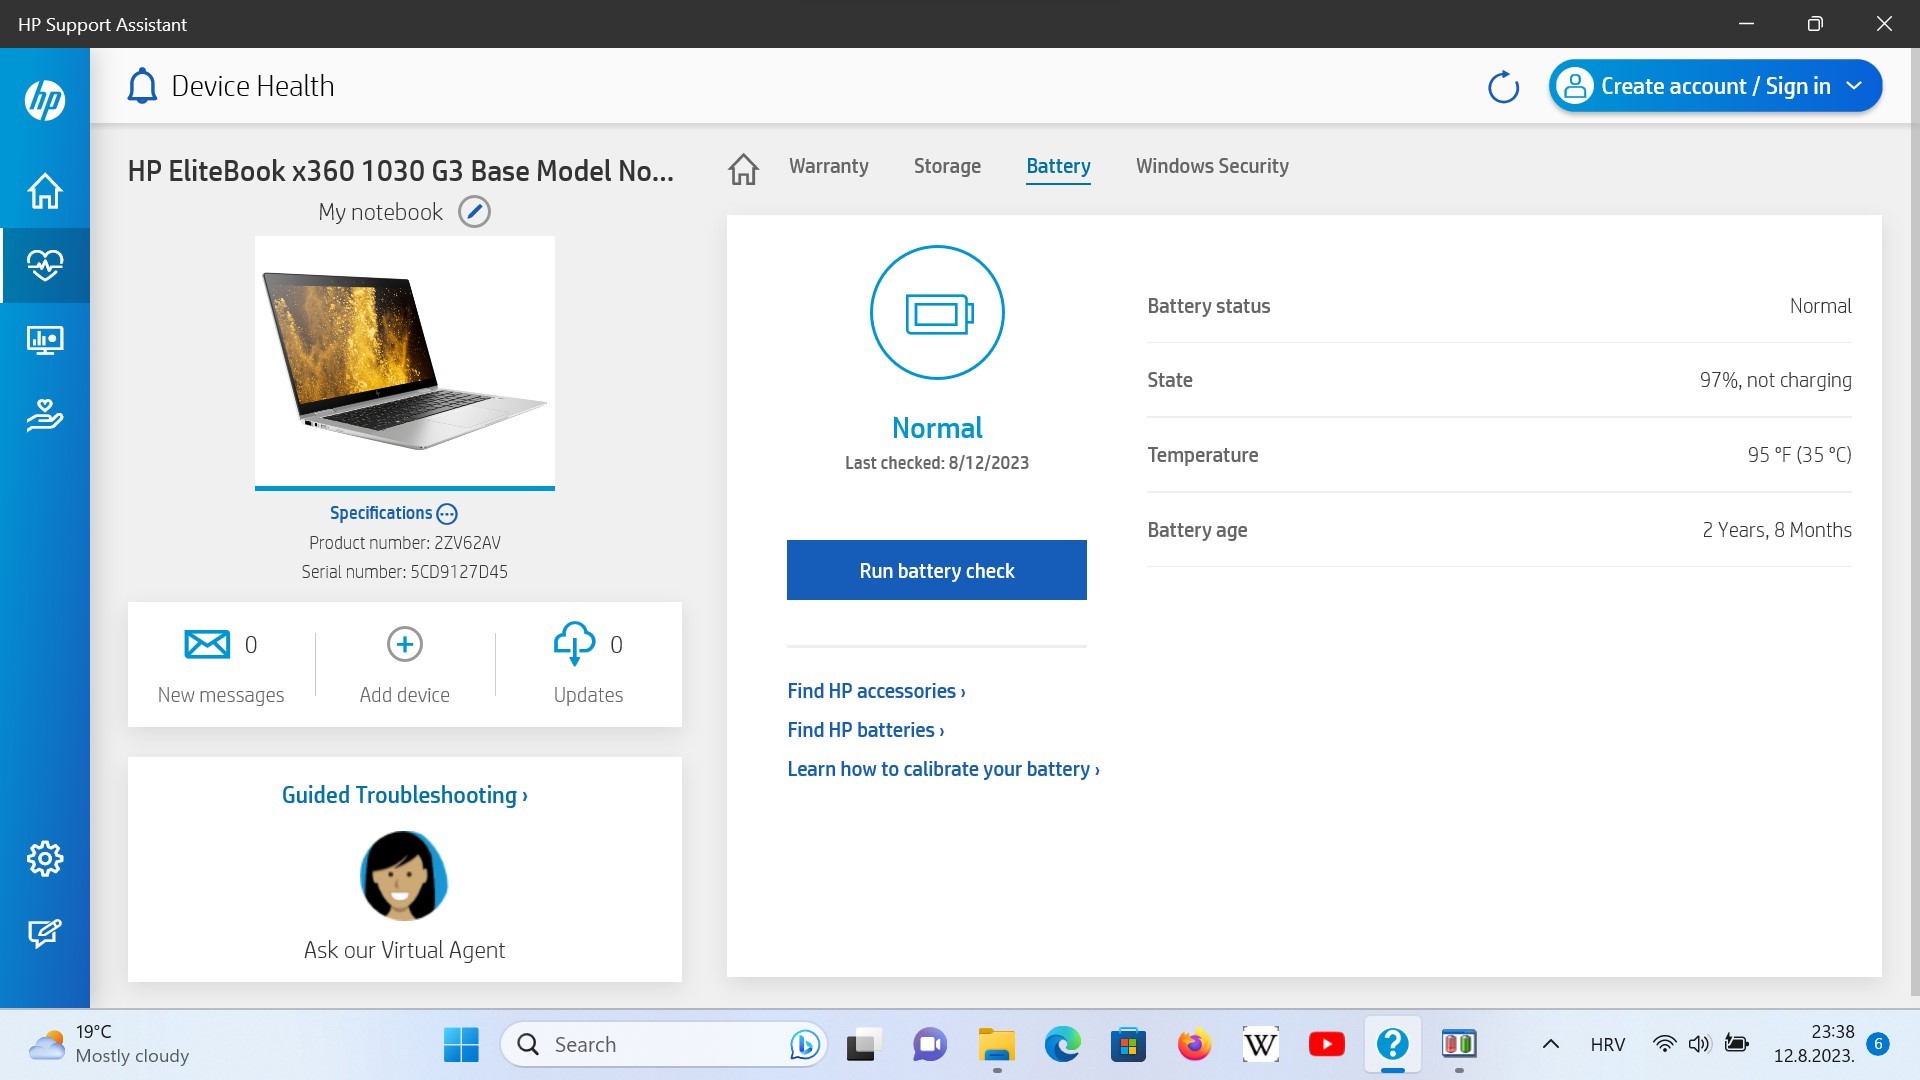Open the support hand-heart sidebar icon
Viewport: 1920px width, 1080px height.
click(45, 415)
